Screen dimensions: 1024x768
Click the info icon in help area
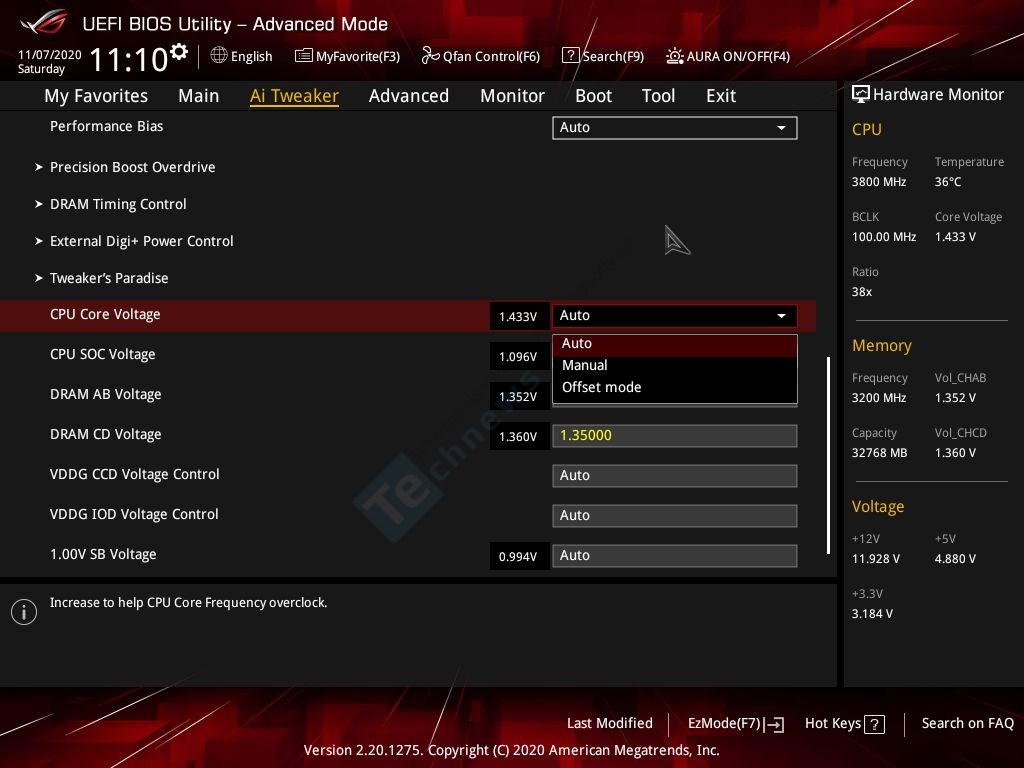click(x=24, y=612)
